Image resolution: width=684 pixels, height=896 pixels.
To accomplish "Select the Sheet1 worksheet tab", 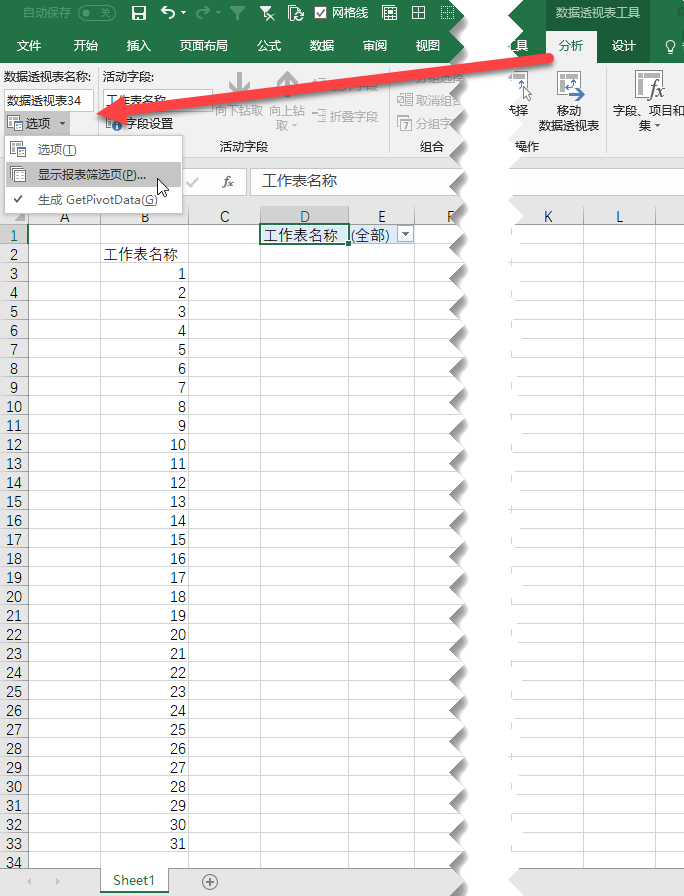I will click(x=133, y=880).
